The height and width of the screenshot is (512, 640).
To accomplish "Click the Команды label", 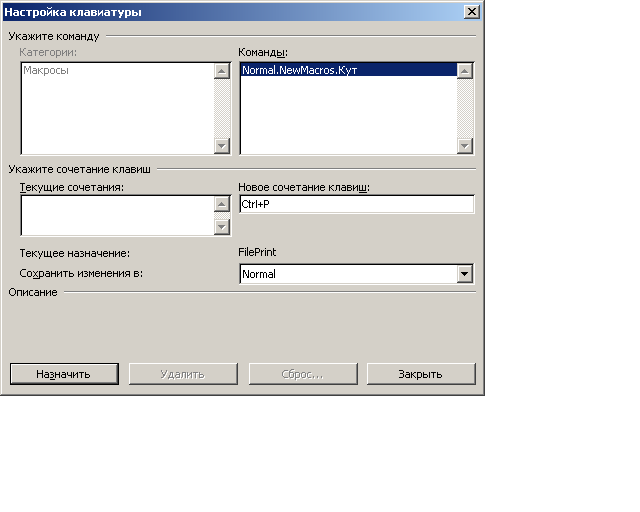I will (263, 52).
